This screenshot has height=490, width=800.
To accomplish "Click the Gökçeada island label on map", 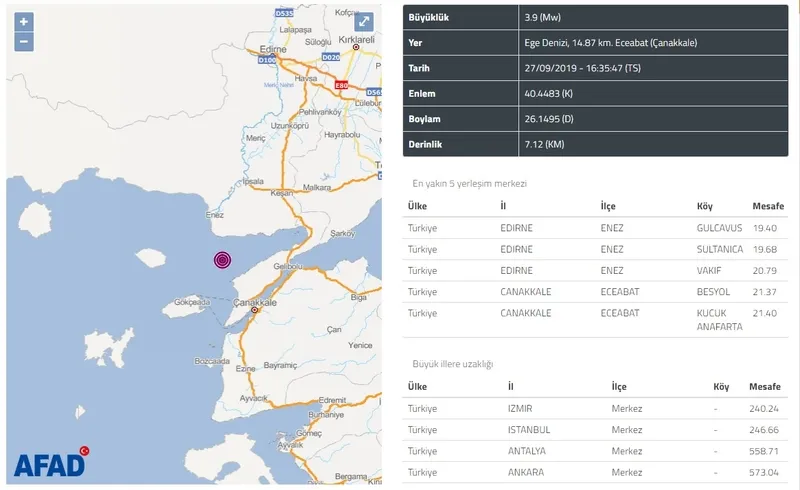I will coord(192,302).
